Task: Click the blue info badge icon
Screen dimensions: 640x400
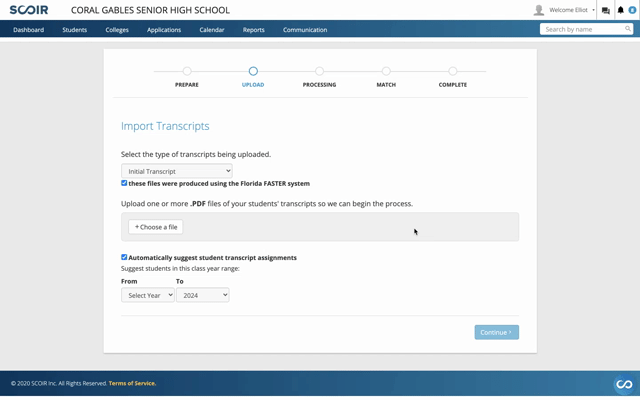Action: (632, 10)
